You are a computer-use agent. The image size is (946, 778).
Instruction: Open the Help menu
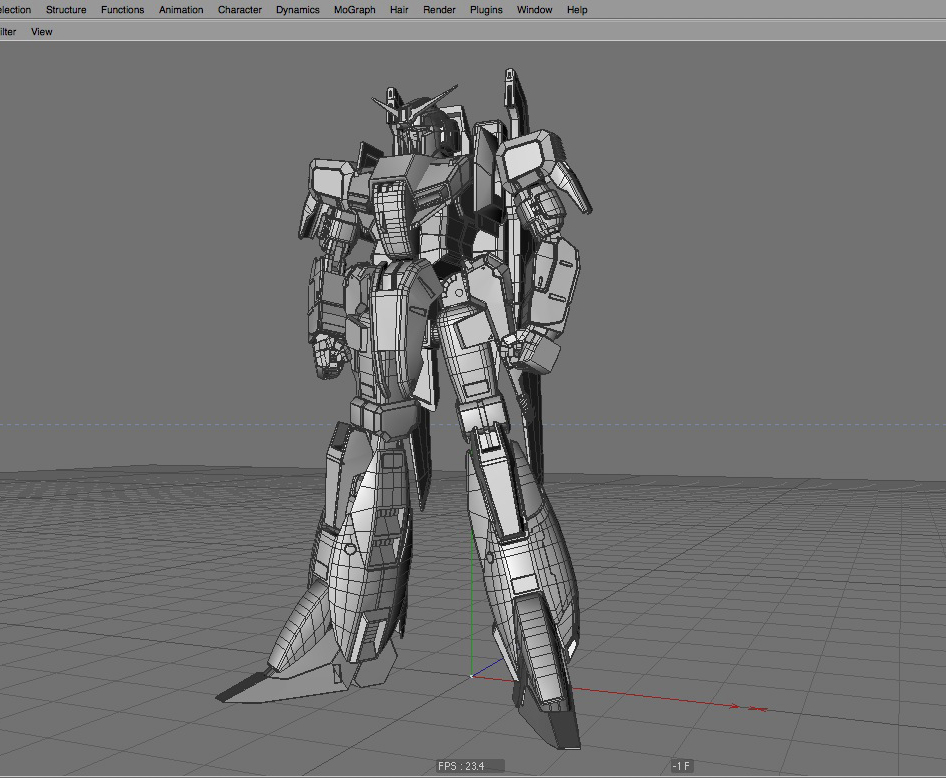click(x=577, y=10)
